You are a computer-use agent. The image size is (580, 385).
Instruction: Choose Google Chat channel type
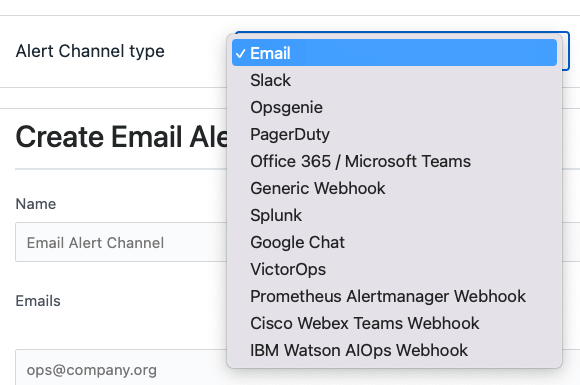(x=394, y=242)
